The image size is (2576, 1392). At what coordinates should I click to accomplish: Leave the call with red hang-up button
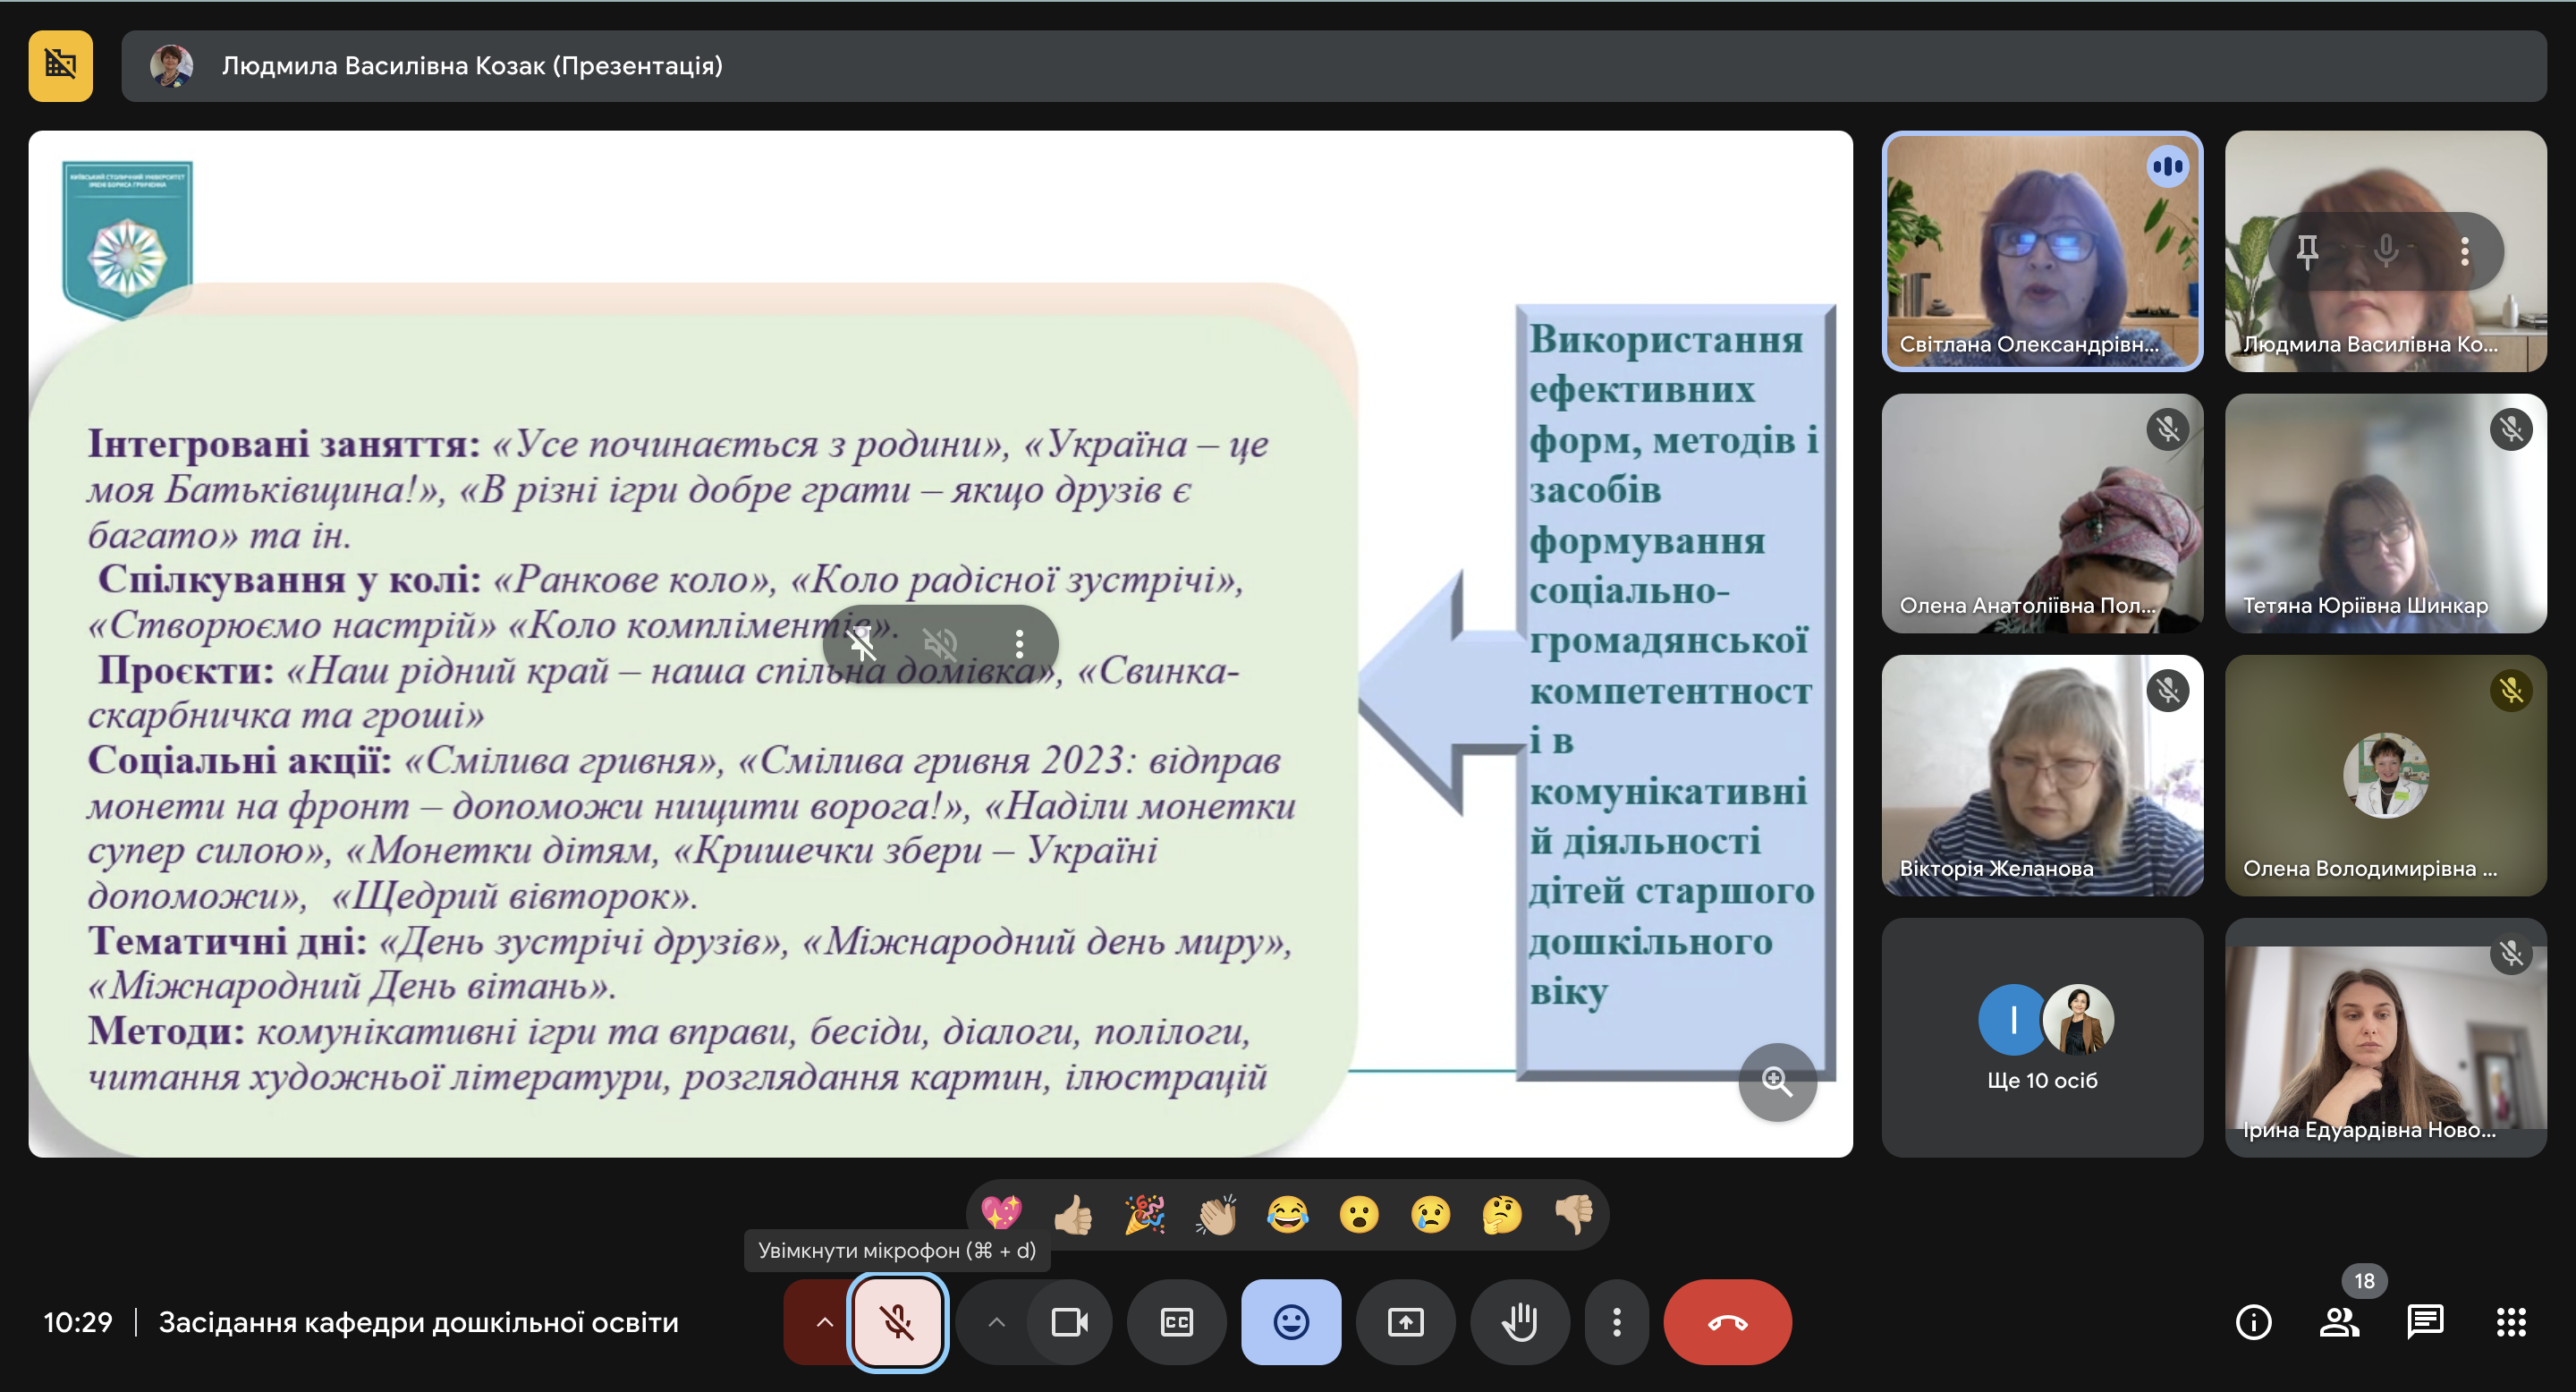tap(1727, 1322)
